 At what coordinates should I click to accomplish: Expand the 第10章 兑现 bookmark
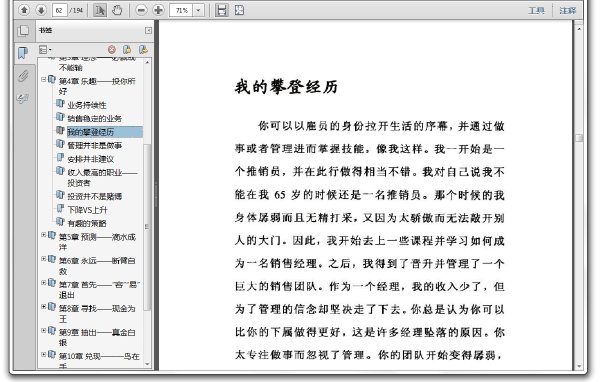(x=44, y=354)
